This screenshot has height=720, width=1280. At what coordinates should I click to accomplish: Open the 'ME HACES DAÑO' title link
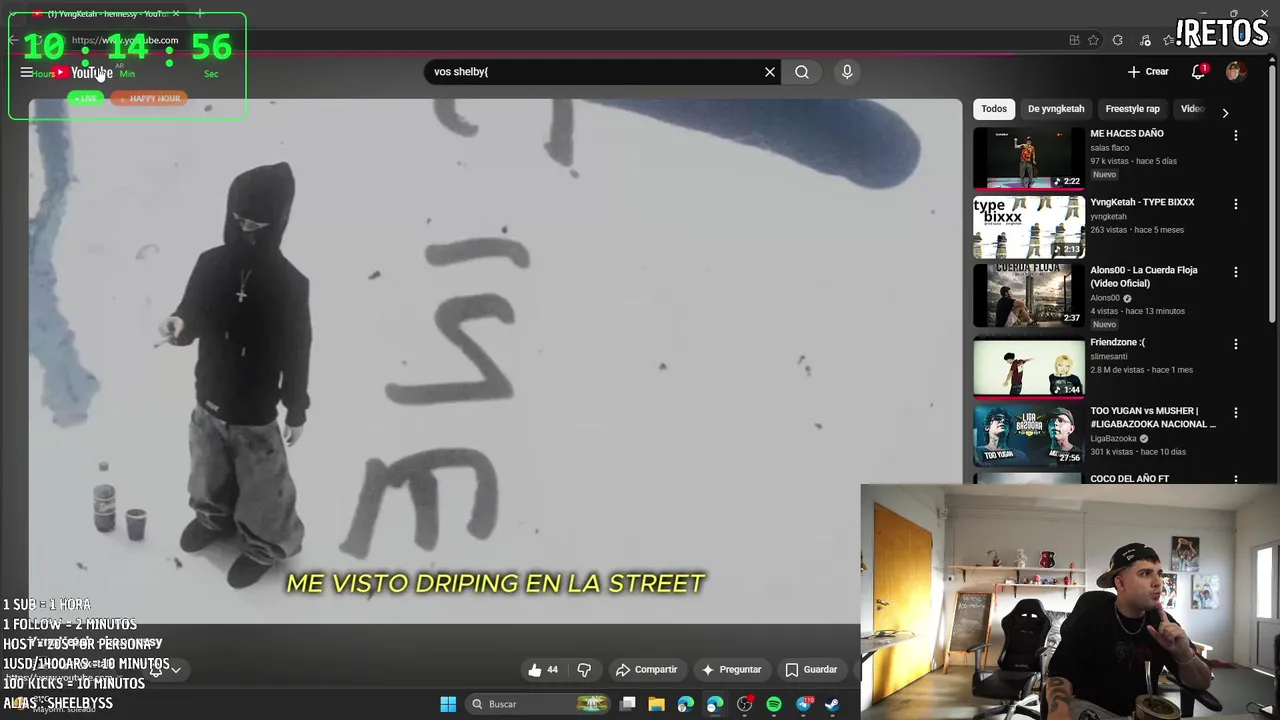tap(1127, 133)
